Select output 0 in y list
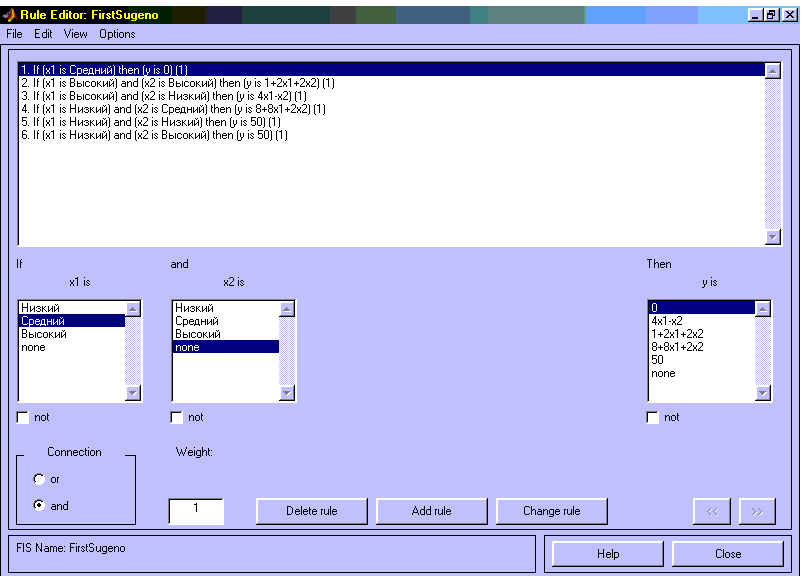The image size is (802, 582). pos(702,308)
